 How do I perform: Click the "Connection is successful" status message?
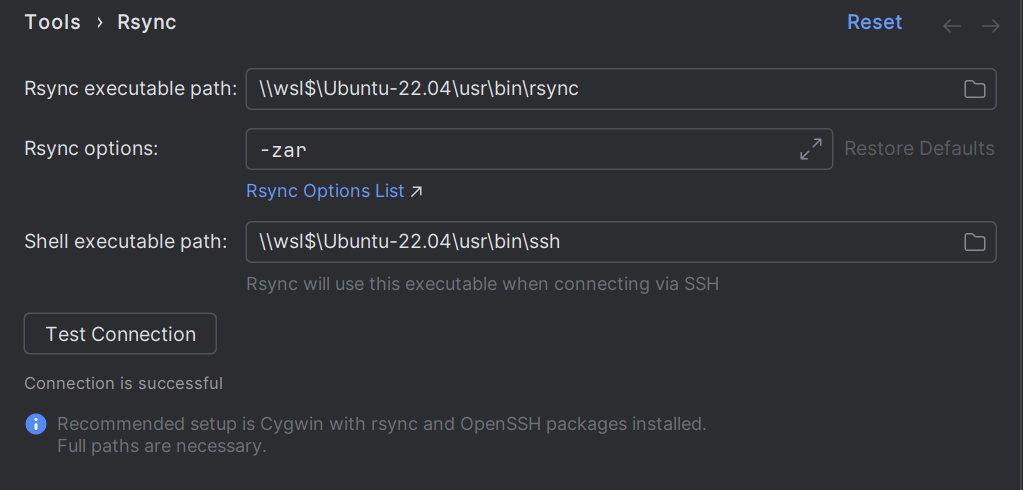[124, 383]
